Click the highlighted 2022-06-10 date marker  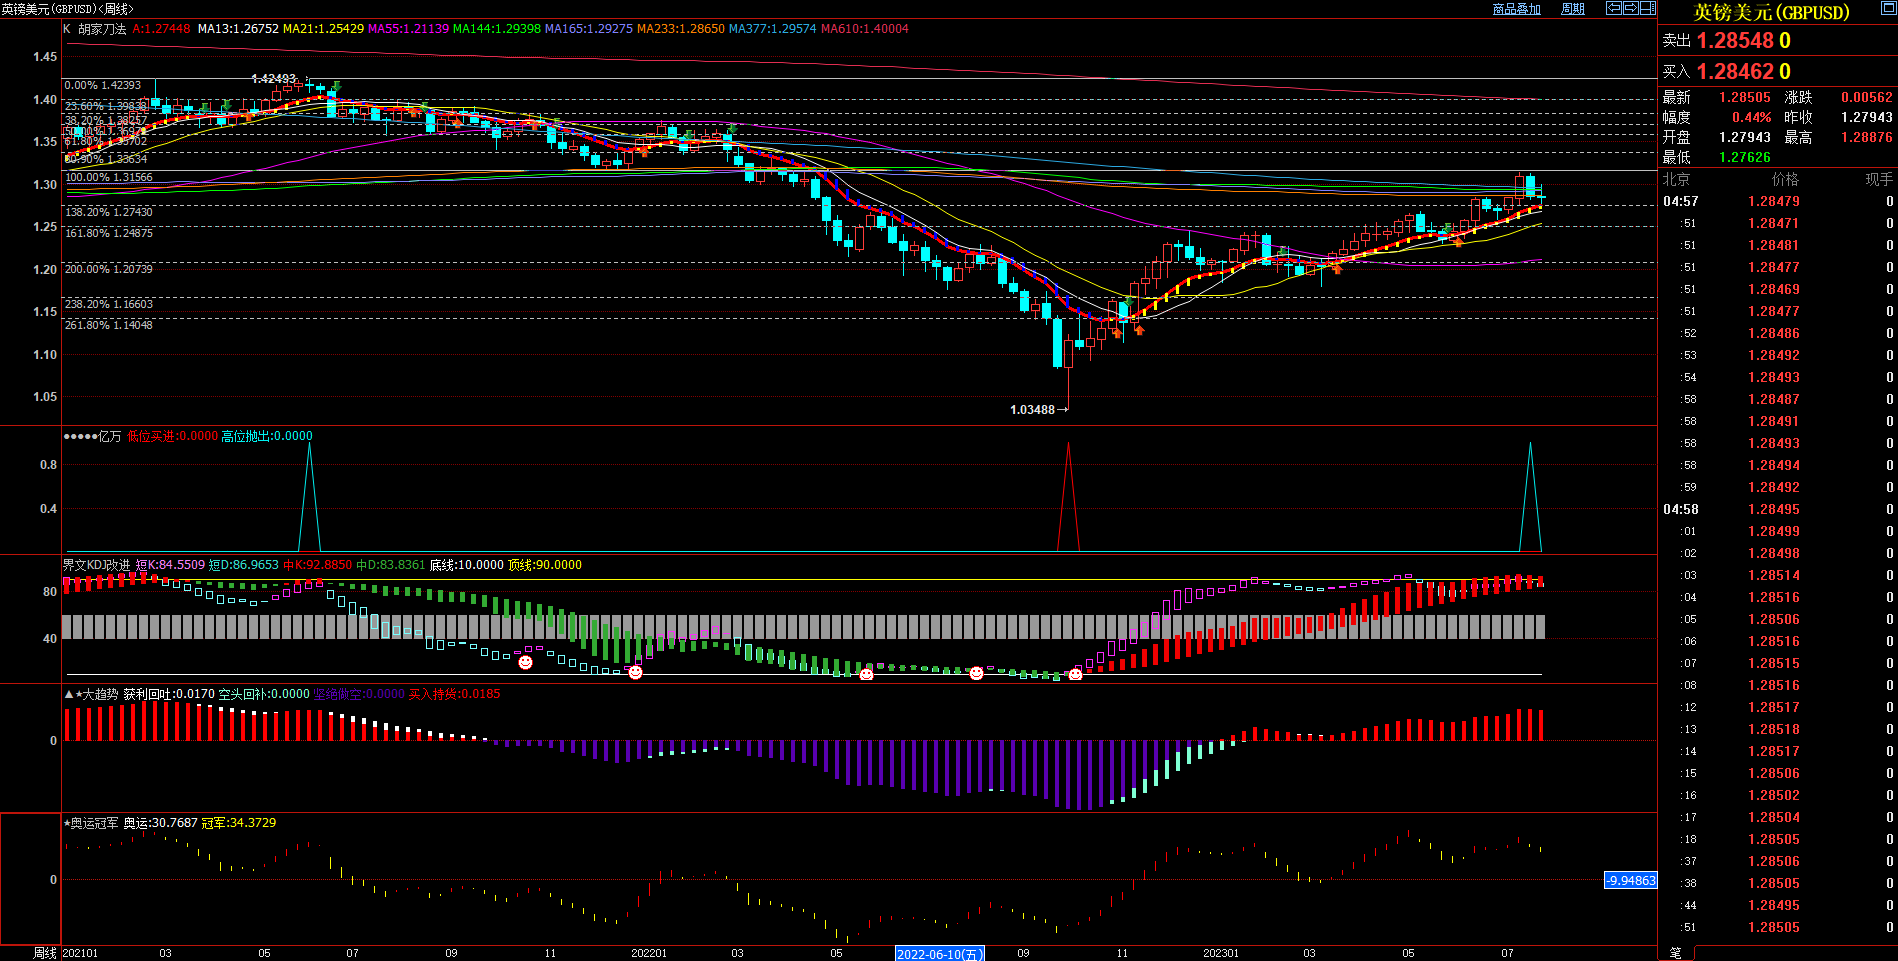939,954
